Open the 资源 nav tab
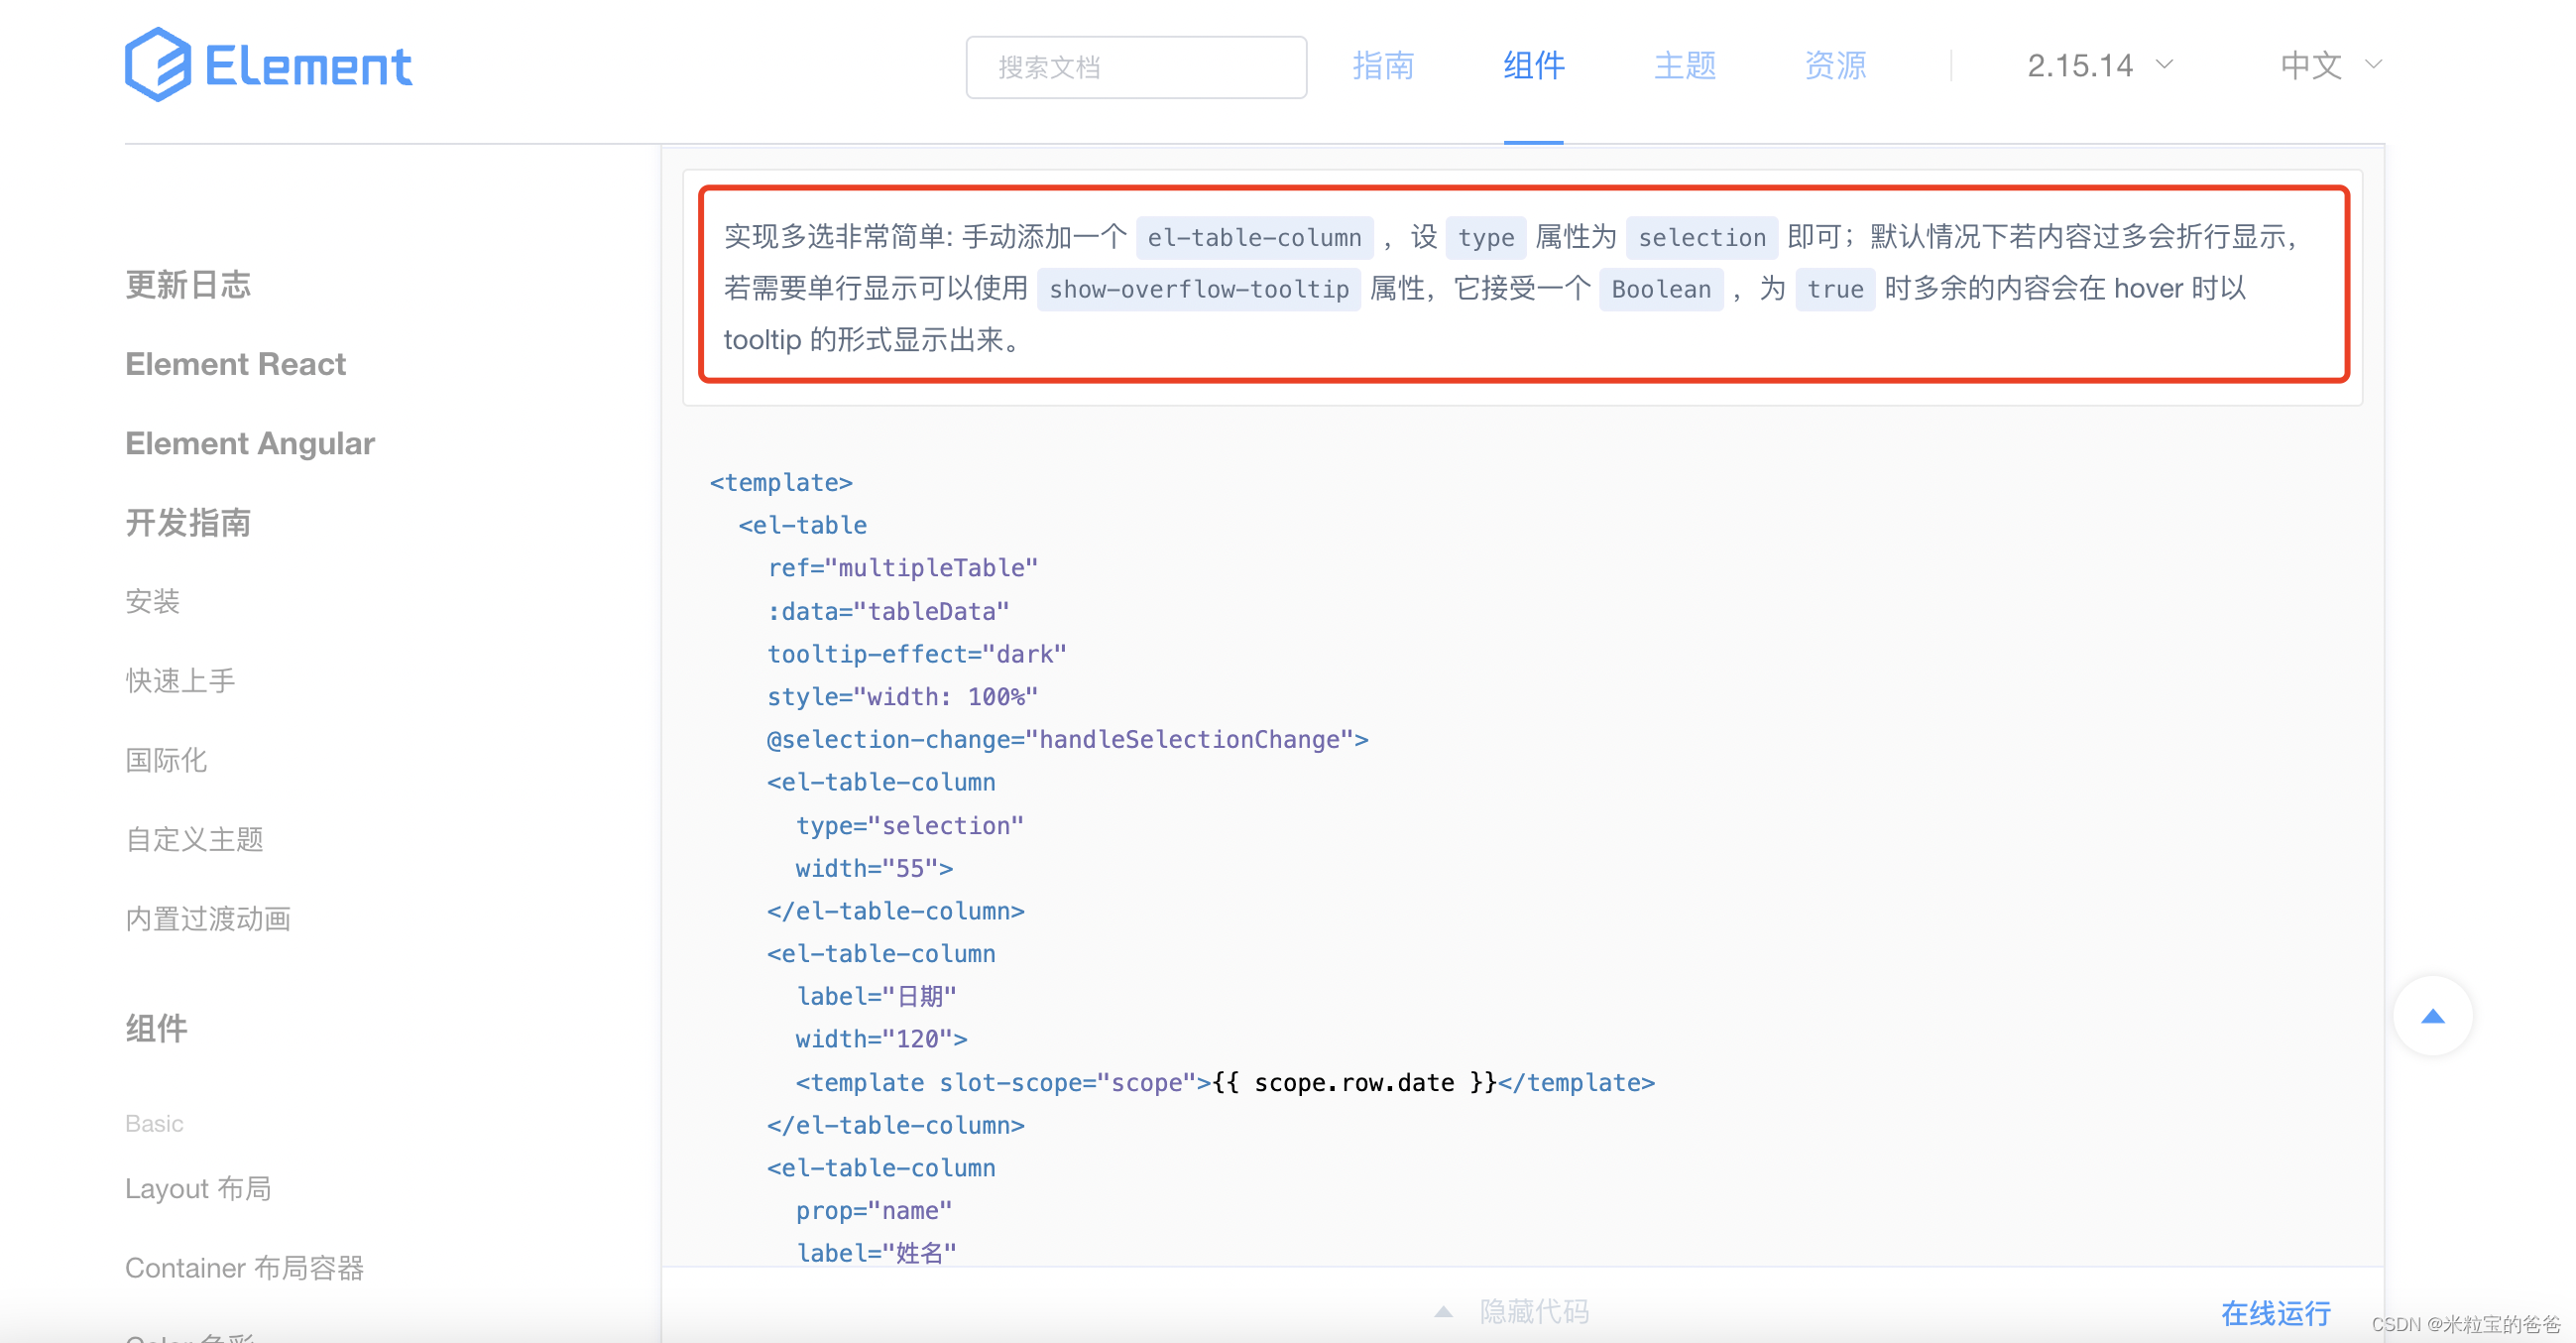 click(1834, 66)
